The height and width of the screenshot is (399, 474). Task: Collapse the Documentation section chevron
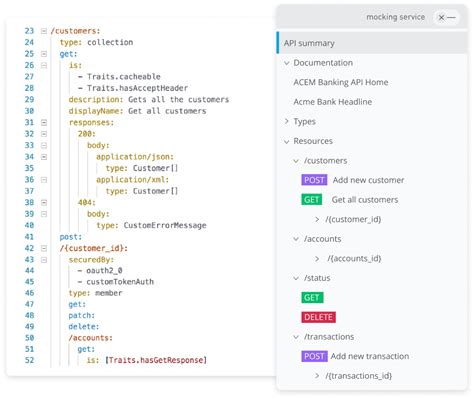tap(286, 63)
